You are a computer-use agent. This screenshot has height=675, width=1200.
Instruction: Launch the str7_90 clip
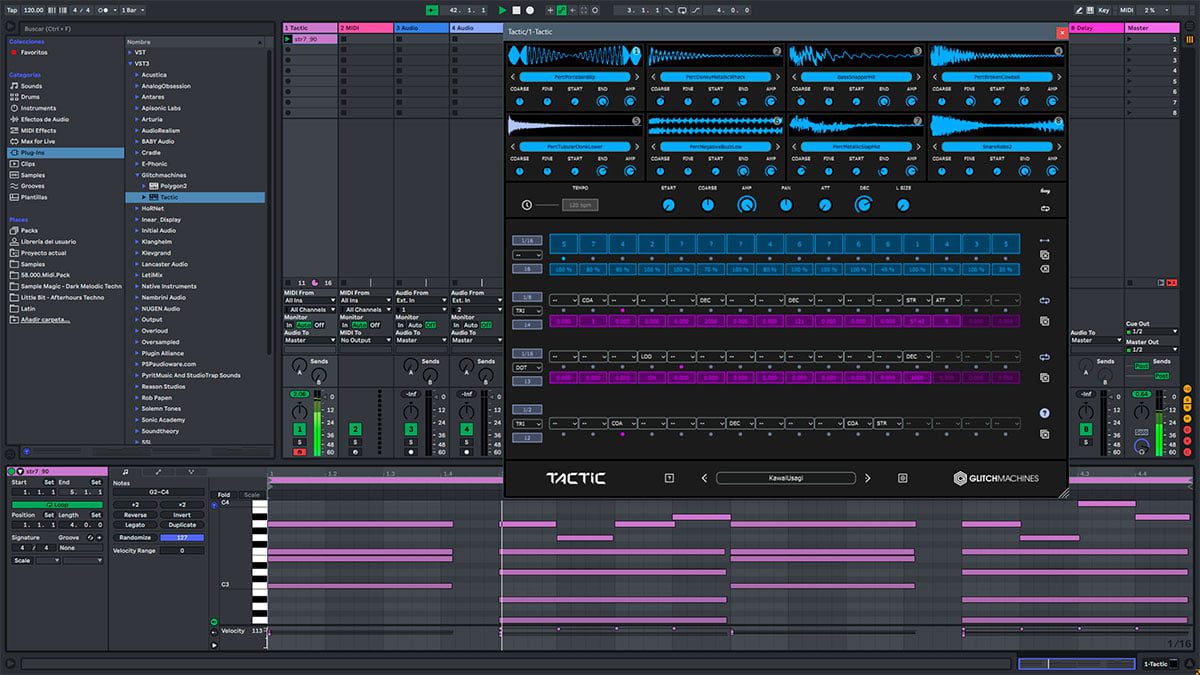point(288,39)
